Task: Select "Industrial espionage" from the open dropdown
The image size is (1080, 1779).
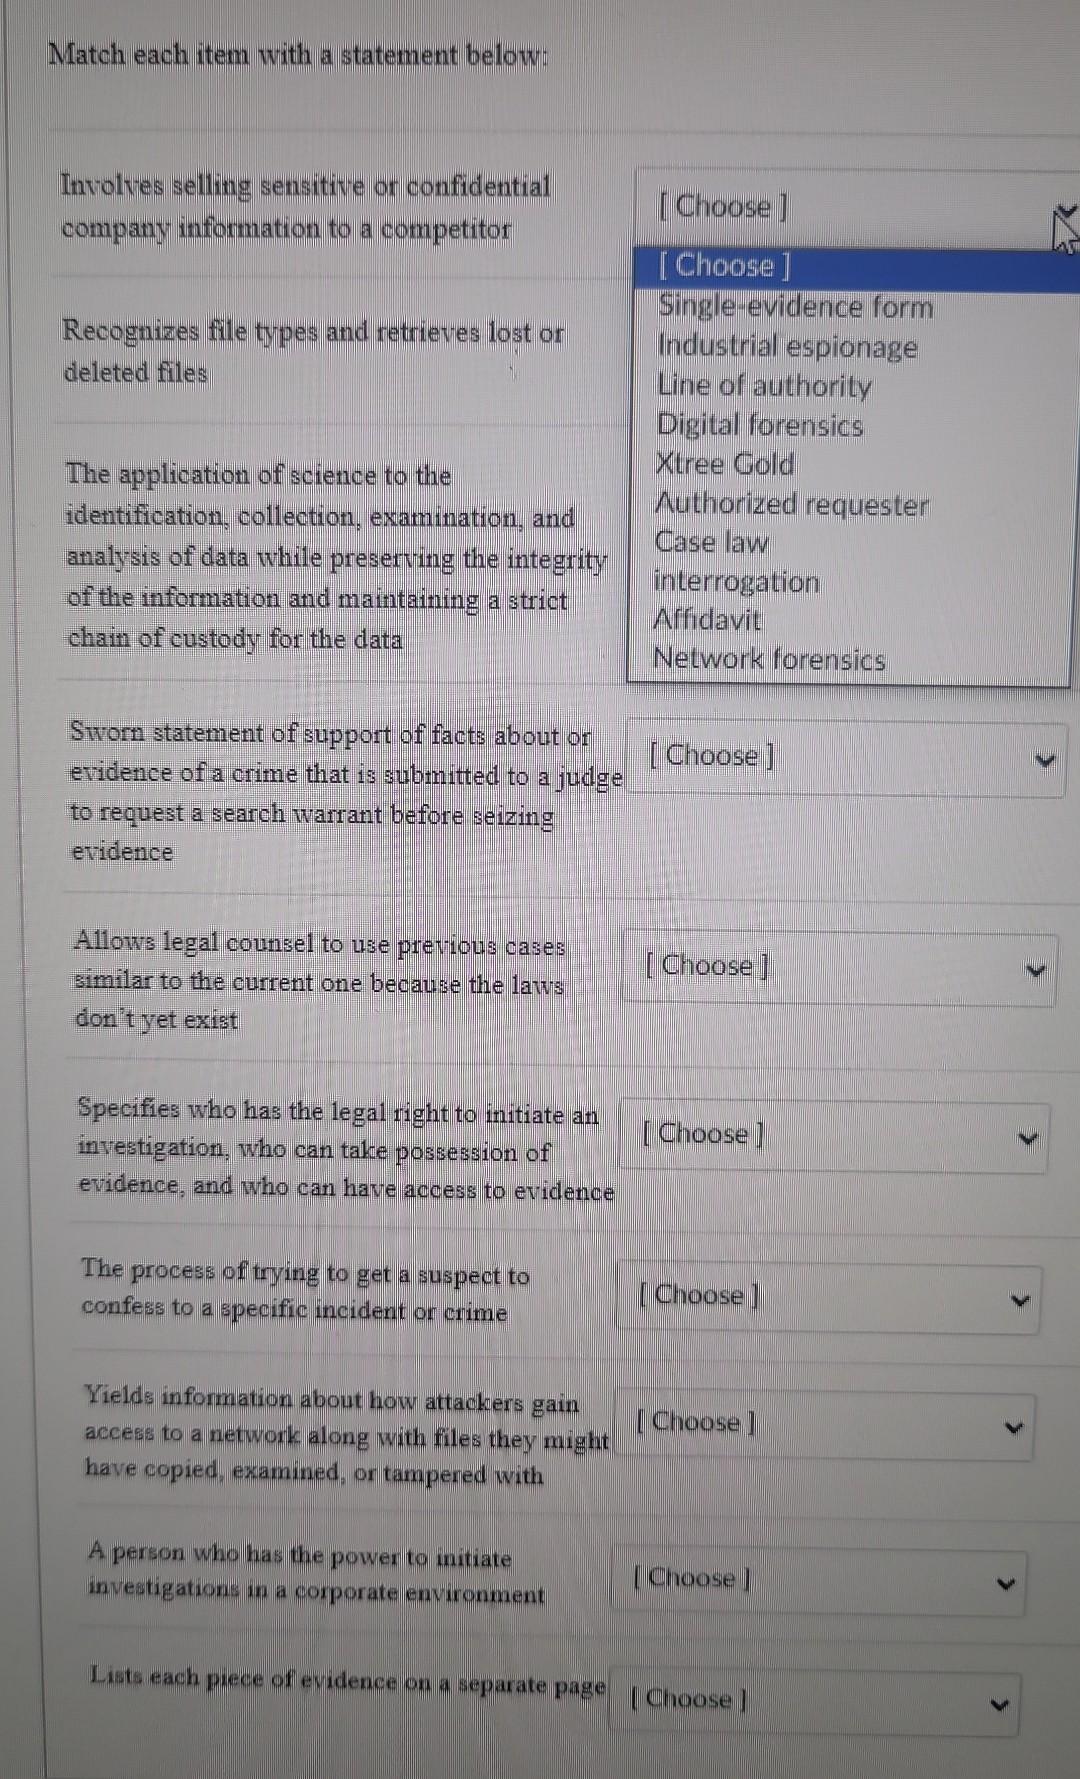Action: (788, 348)
